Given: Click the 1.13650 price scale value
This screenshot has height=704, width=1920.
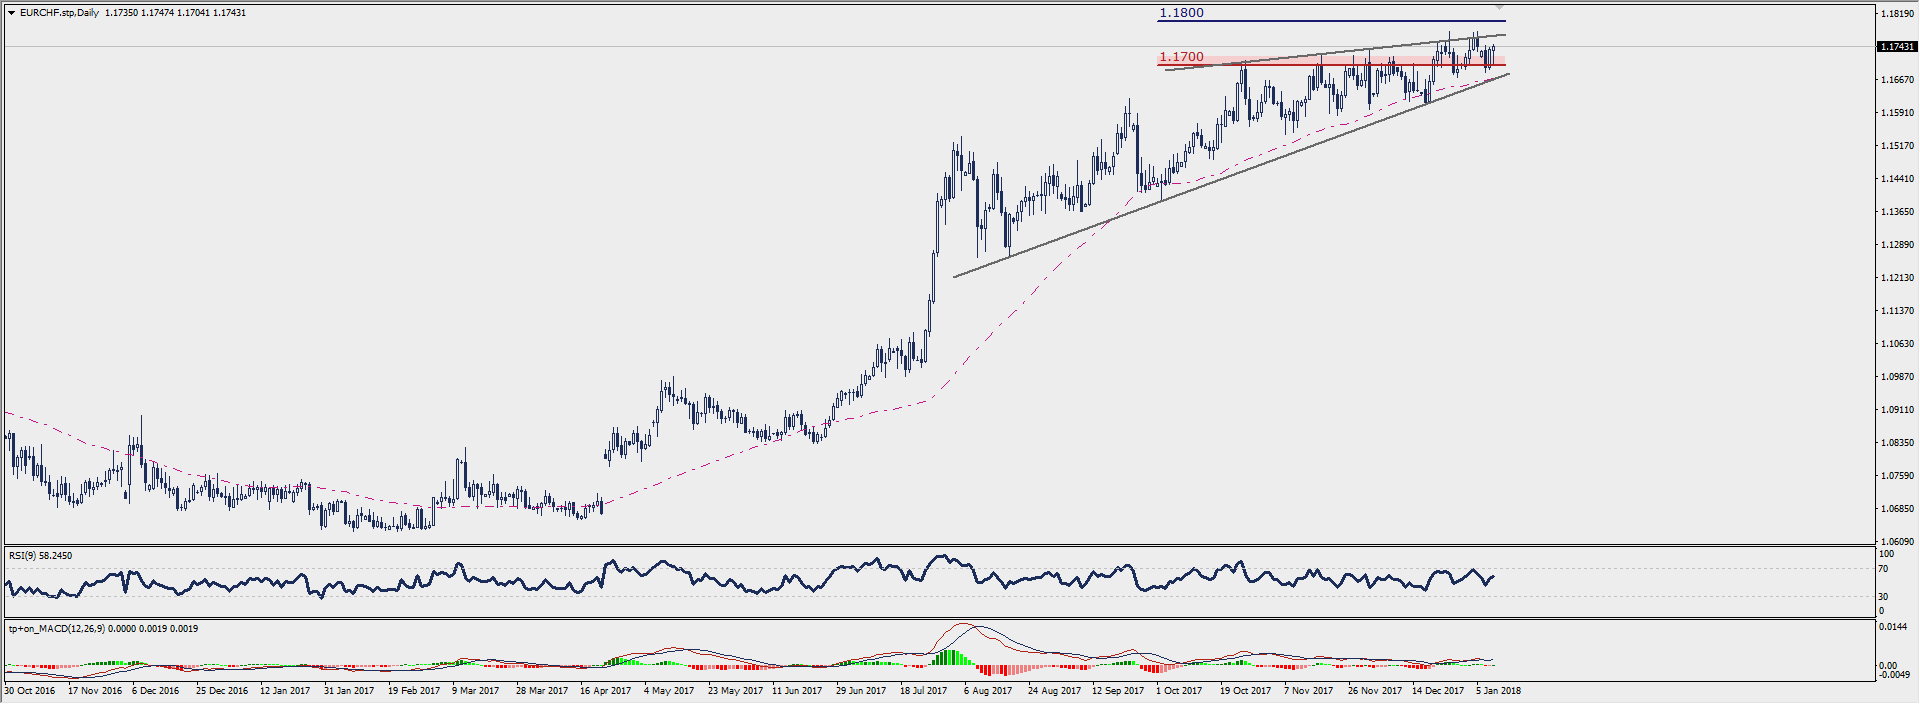Looking at the screenshot, I should point(1897,212).
